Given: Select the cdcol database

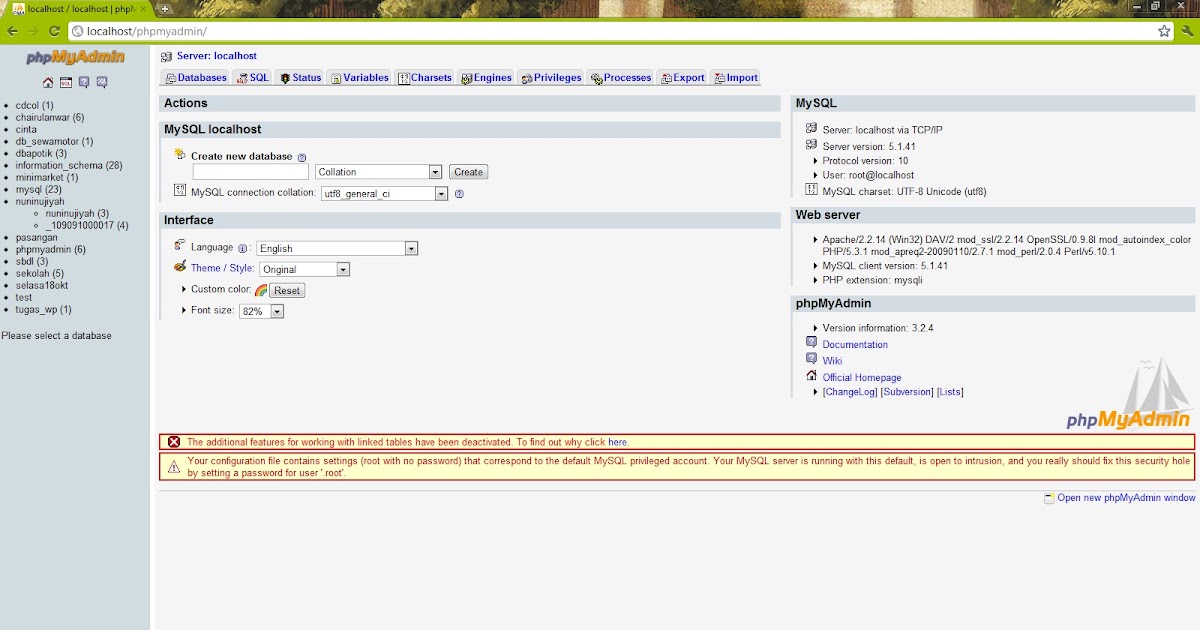Looking at the screenshot, I should (x=34, y=105).
